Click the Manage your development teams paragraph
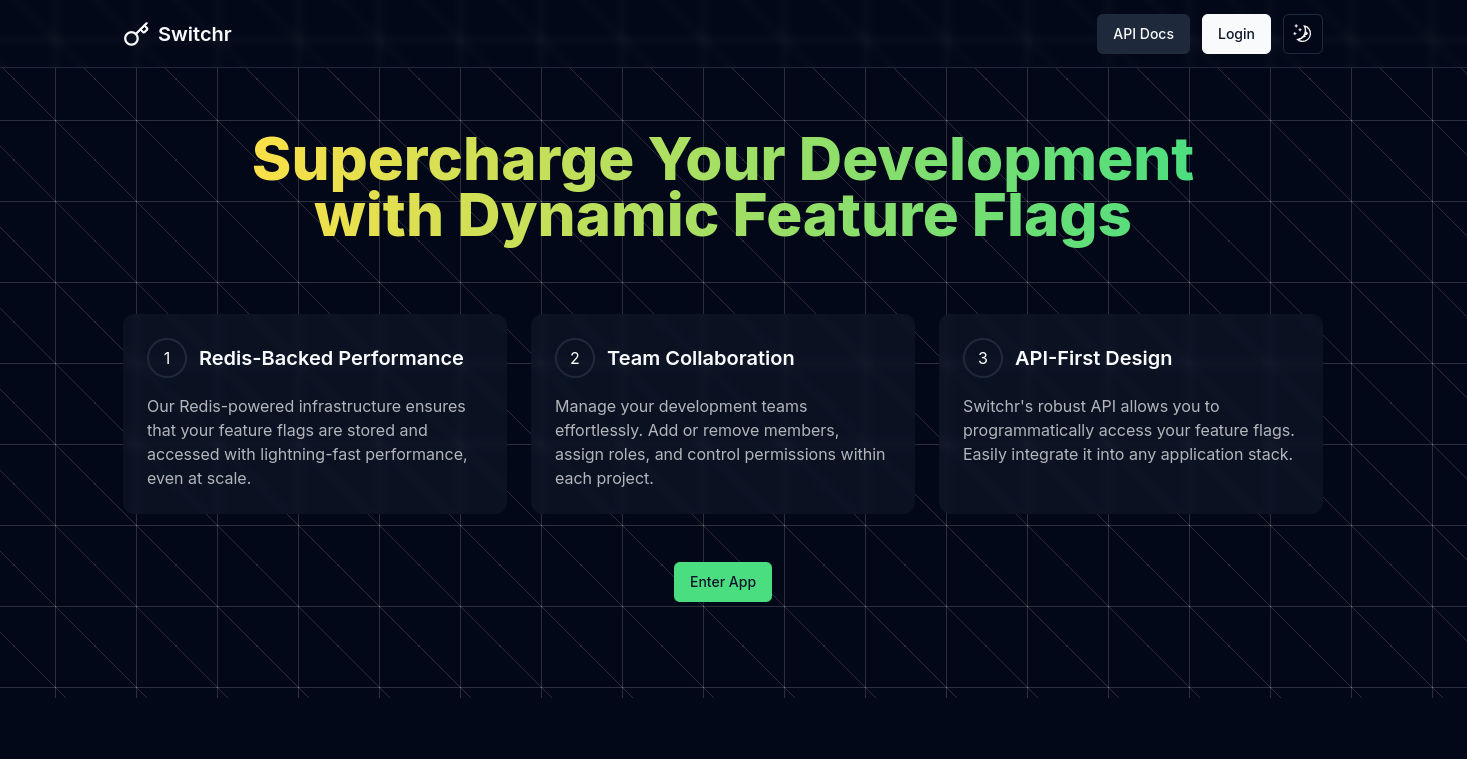 [x=720, y=442]
